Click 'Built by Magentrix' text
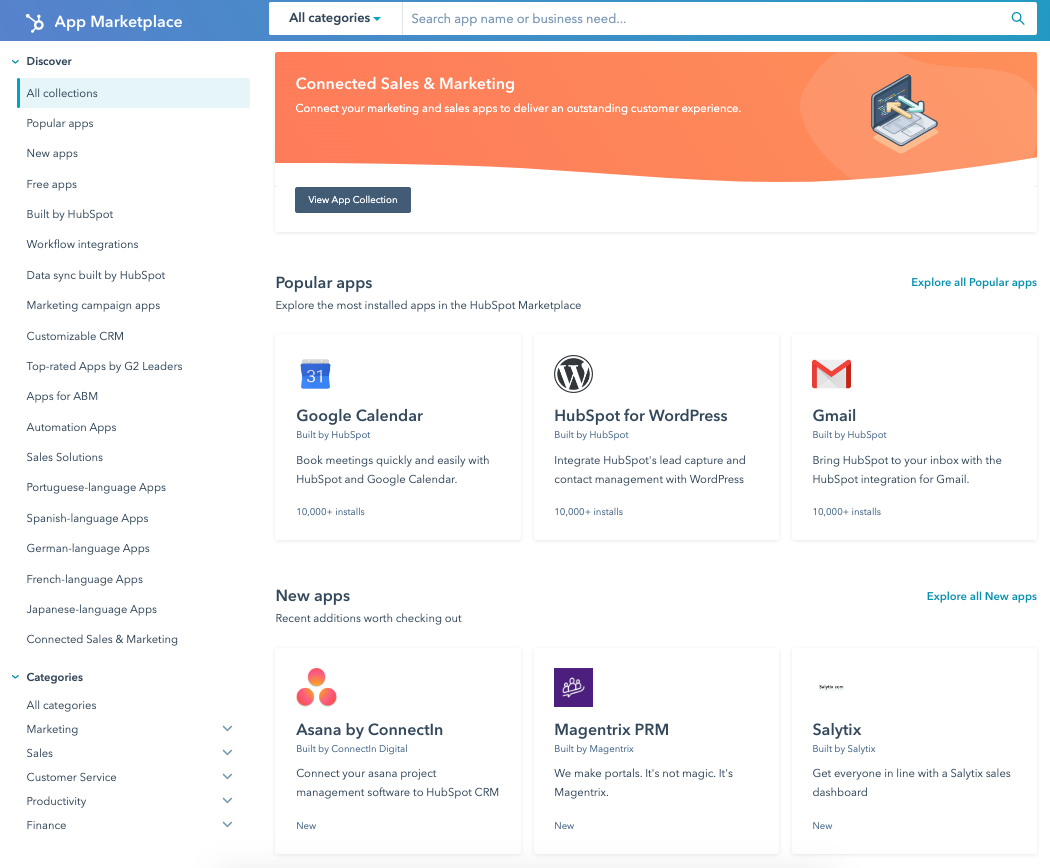 coord(593,749)
